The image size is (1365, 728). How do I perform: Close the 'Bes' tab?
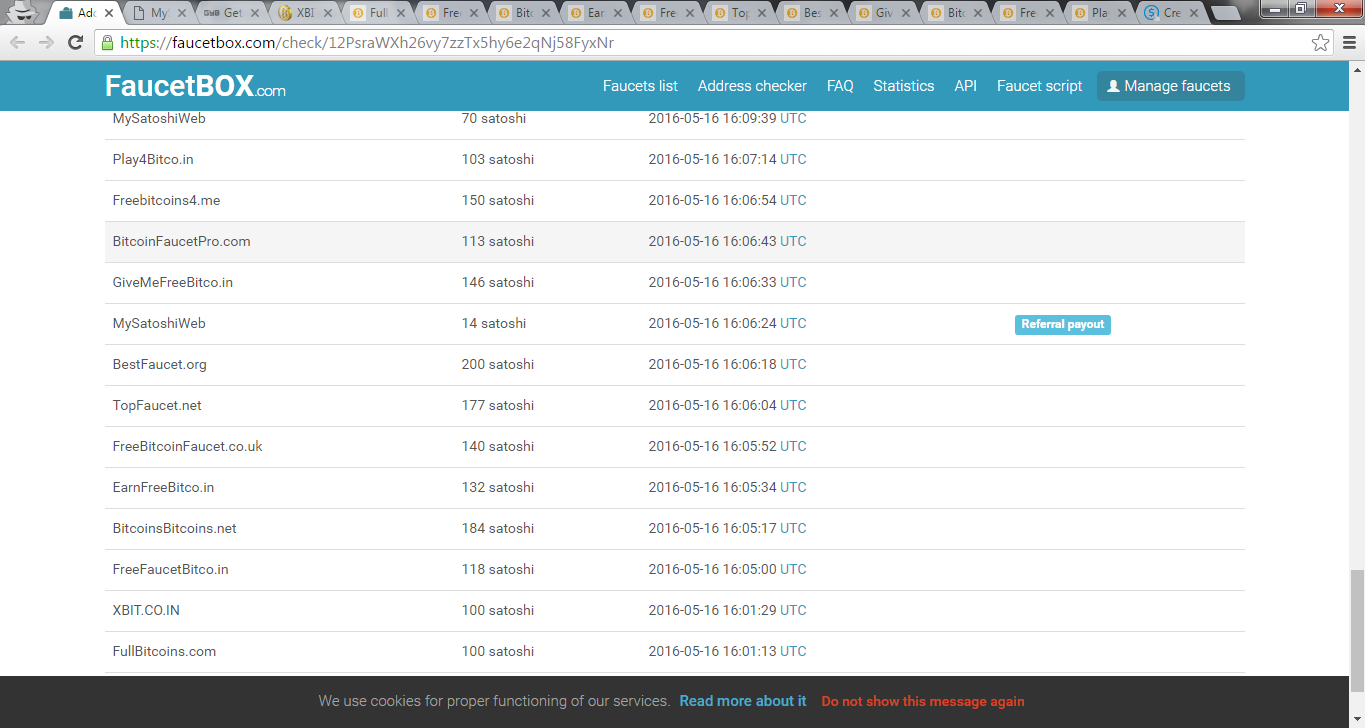(836, 13)
